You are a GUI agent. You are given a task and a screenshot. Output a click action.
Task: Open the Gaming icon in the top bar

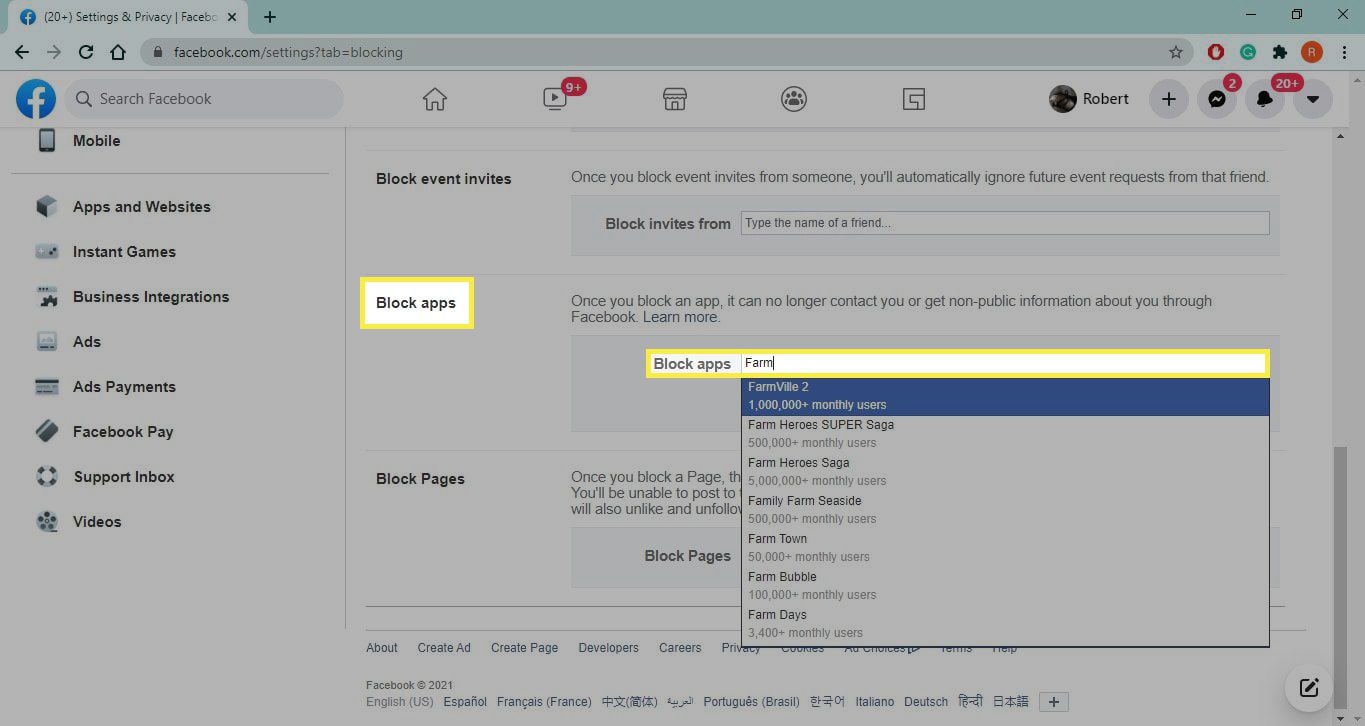913,99
